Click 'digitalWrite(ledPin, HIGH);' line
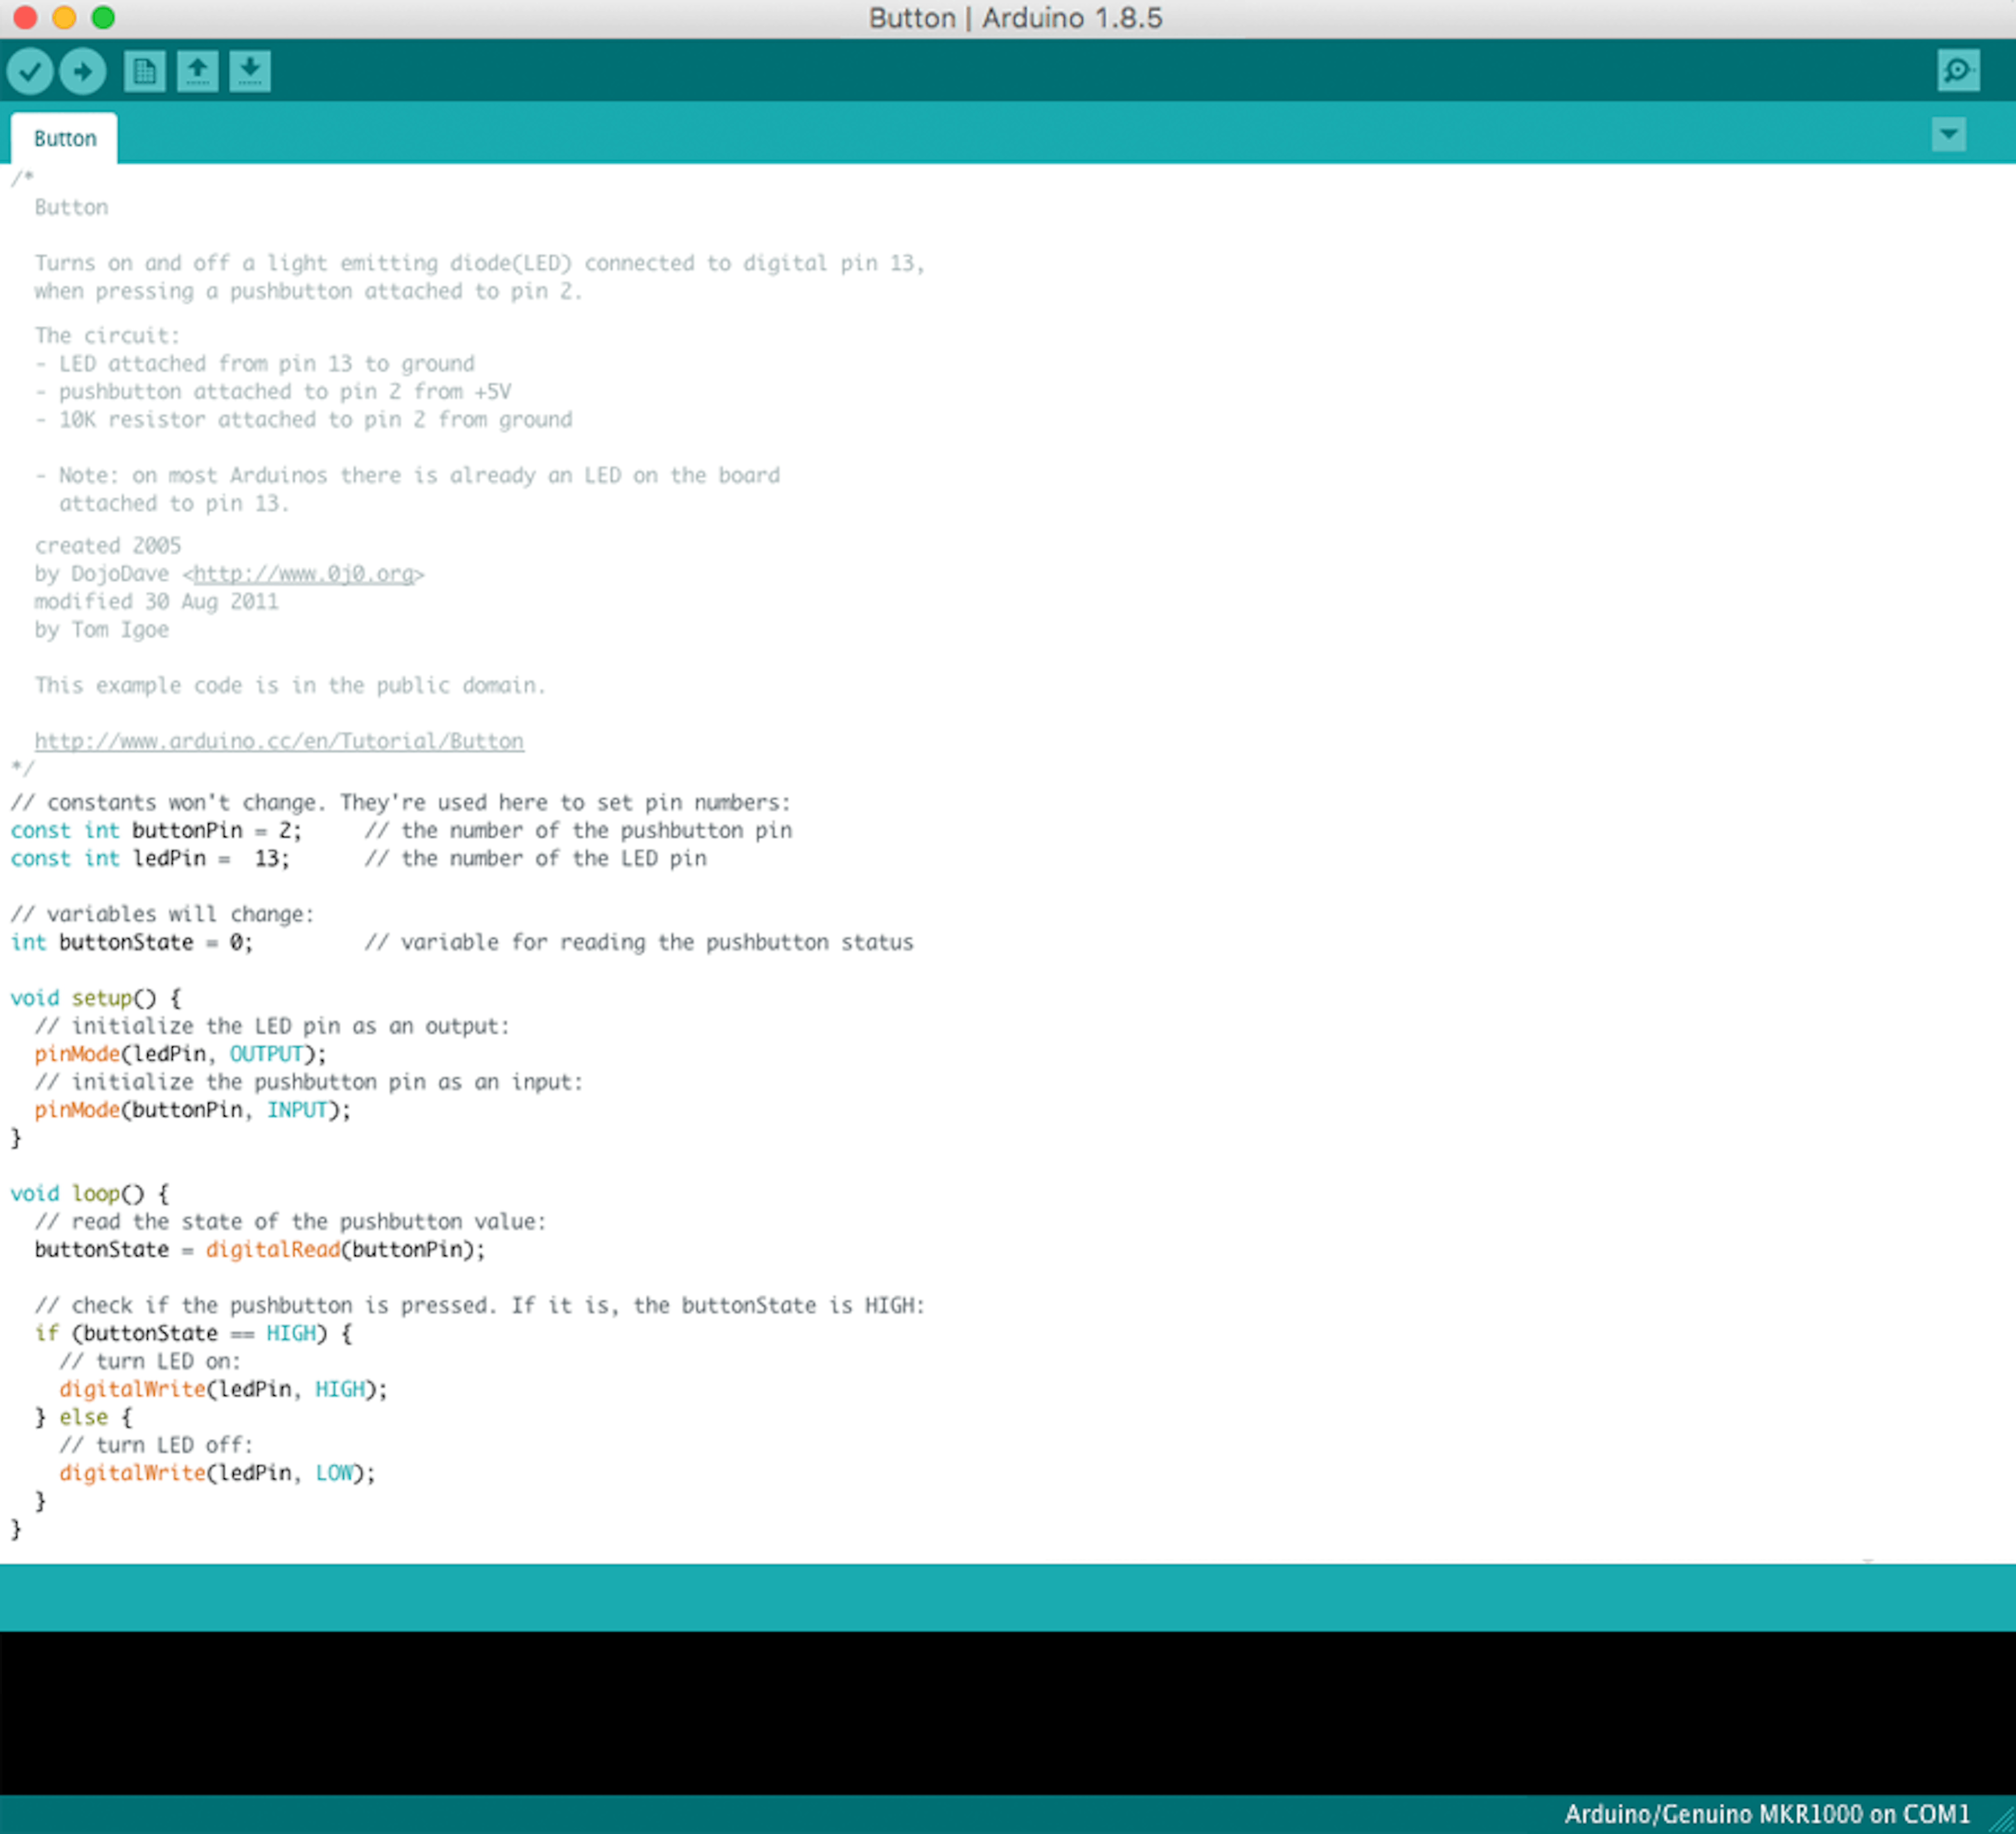 tap(223, 1389)
